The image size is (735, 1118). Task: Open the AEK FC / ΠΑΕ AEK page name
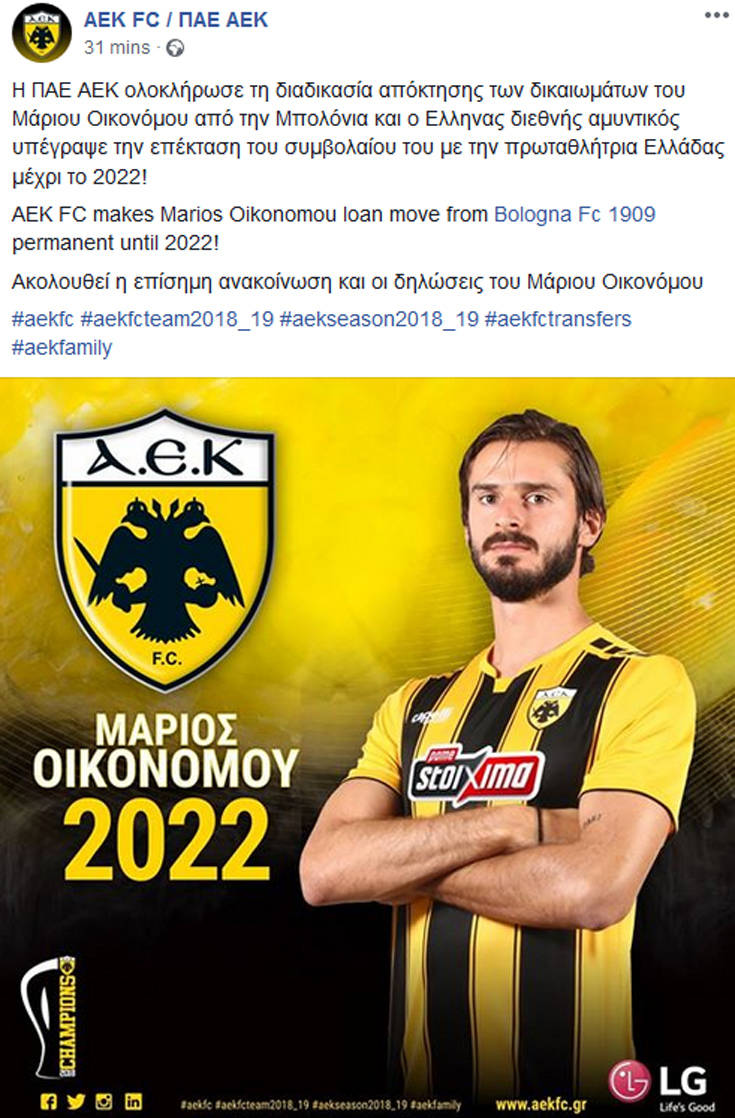[x=175, y=20]
